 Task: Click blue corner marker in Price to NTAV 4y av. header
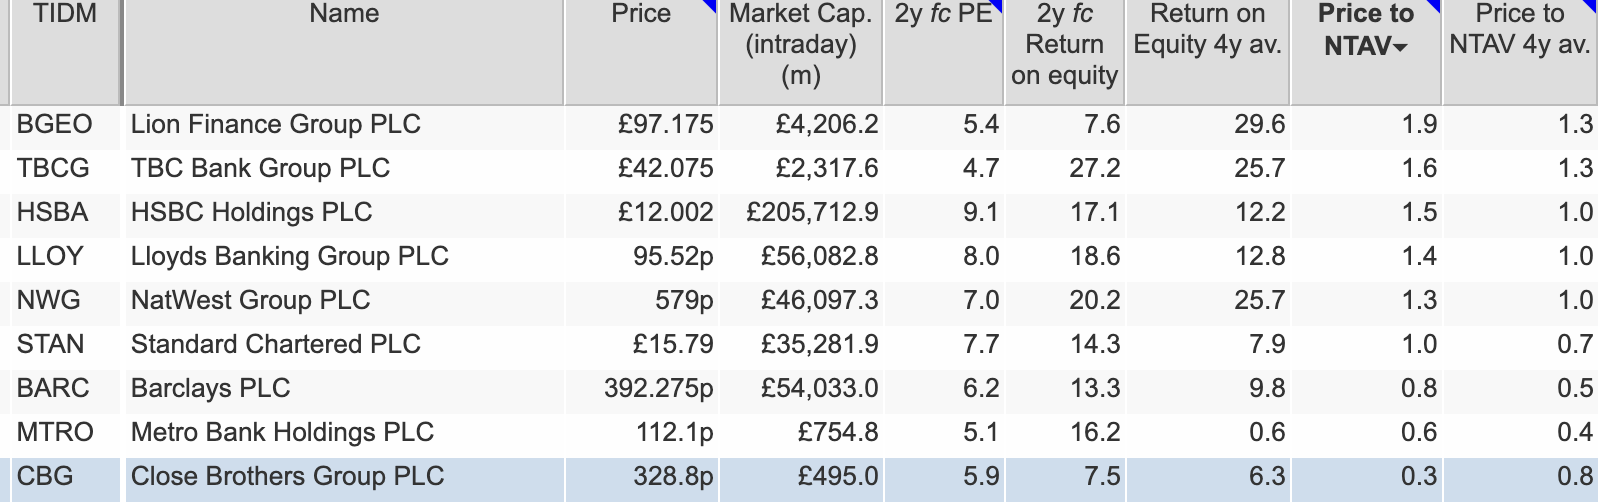click(1591, 7)
